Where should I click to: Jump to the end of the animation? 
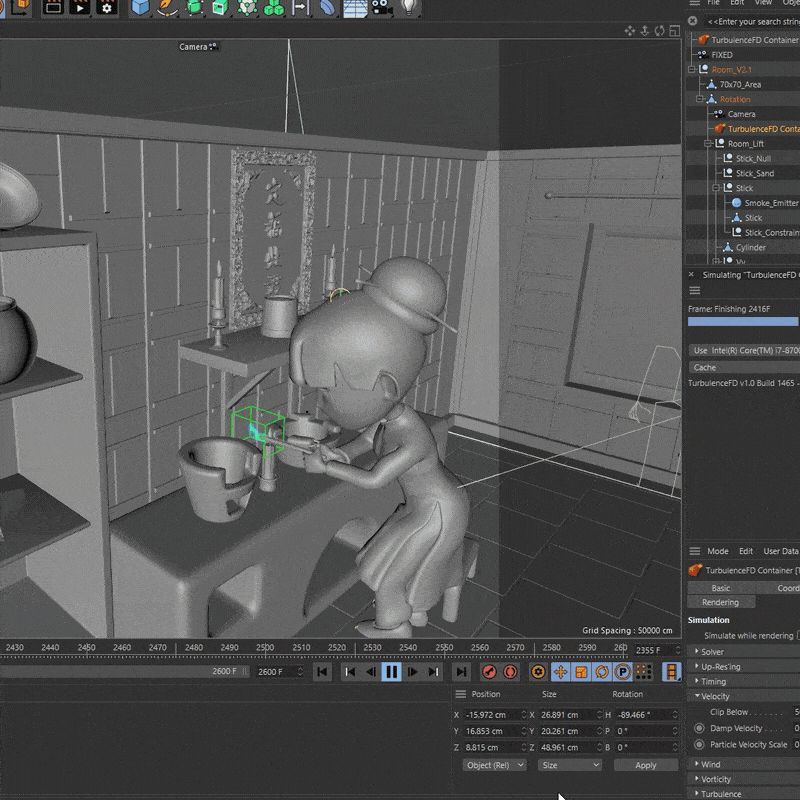461,672
